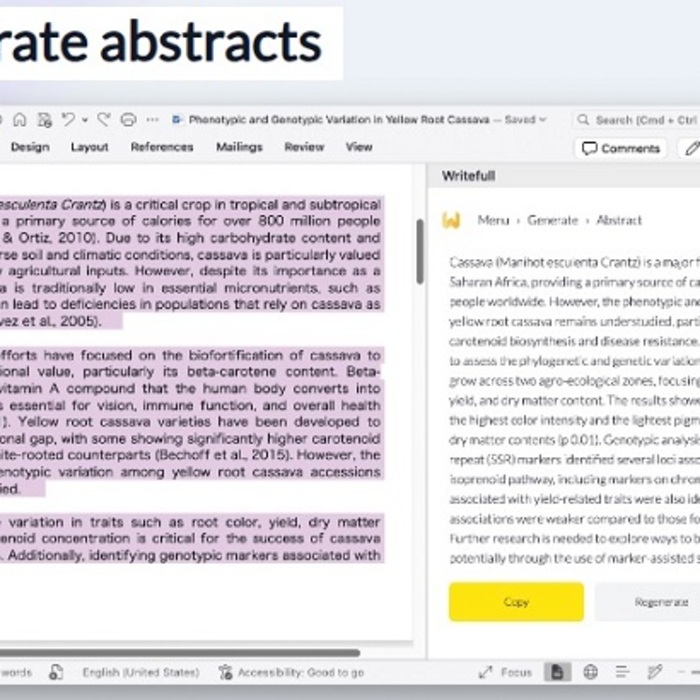Toggle Focus mode in status bar
700x700 pixels.
tap(505, 672)
